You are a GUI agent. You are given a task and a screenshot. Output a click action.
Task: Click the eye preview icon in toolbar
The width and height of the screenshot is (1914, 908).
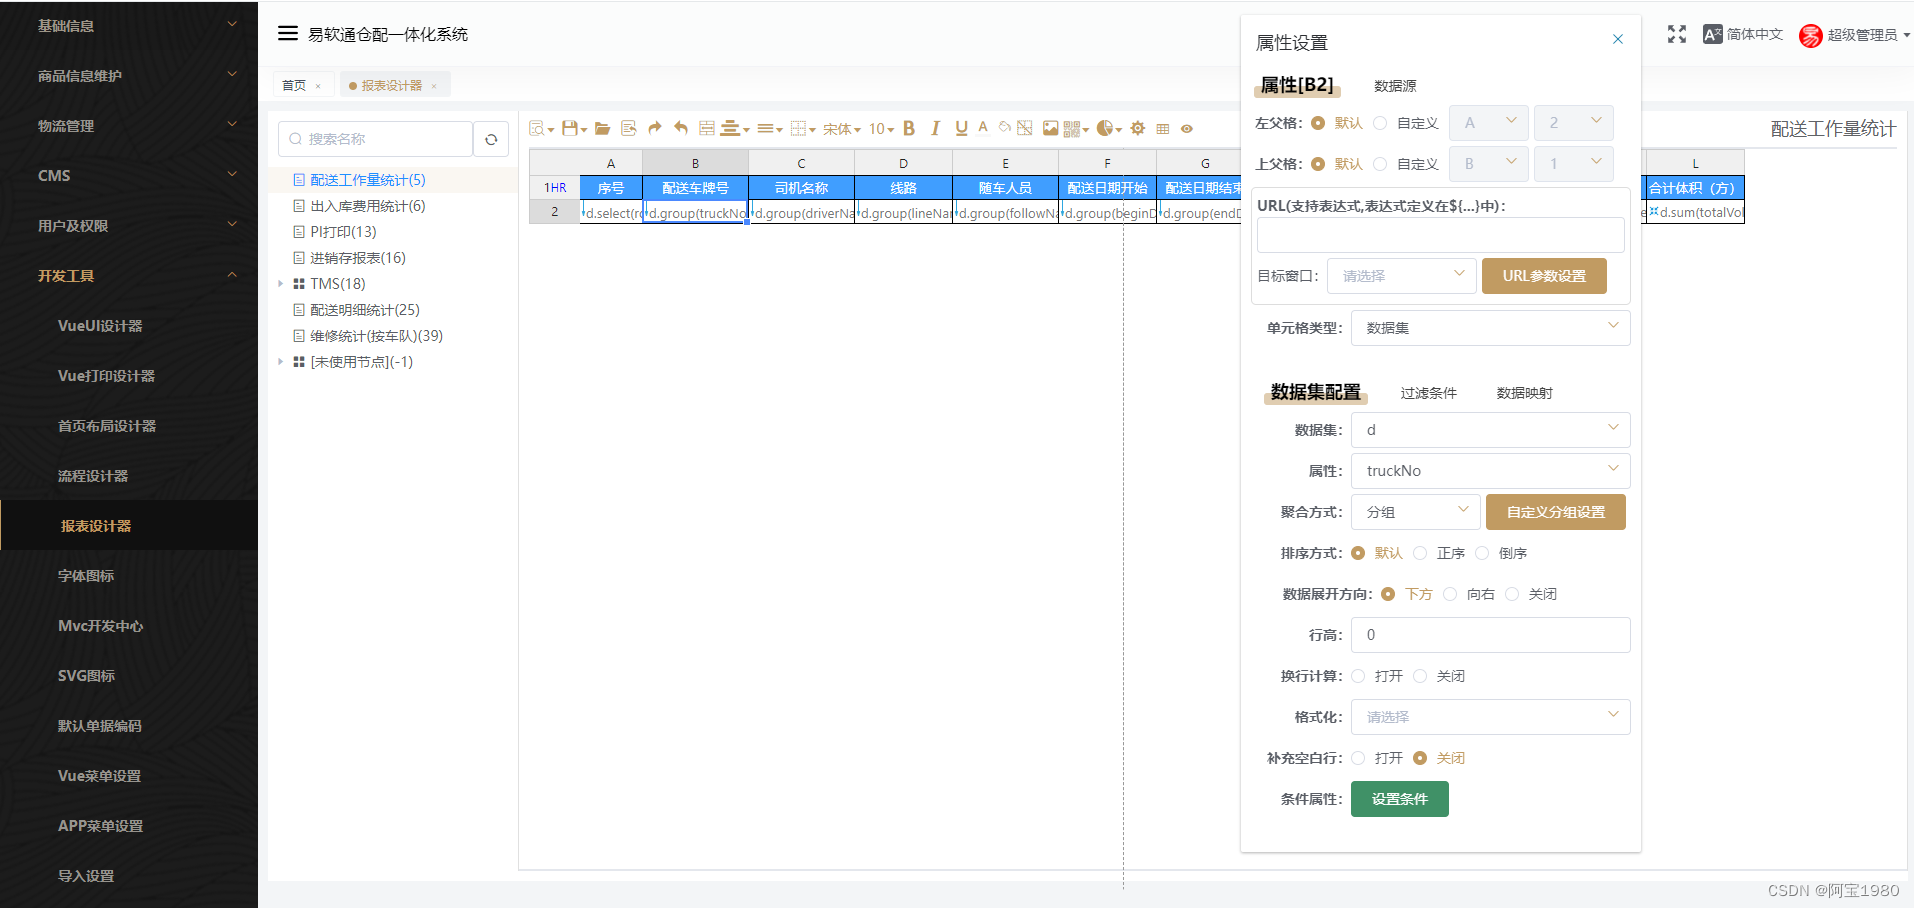pyautogui.click(x=1187, y=128)
